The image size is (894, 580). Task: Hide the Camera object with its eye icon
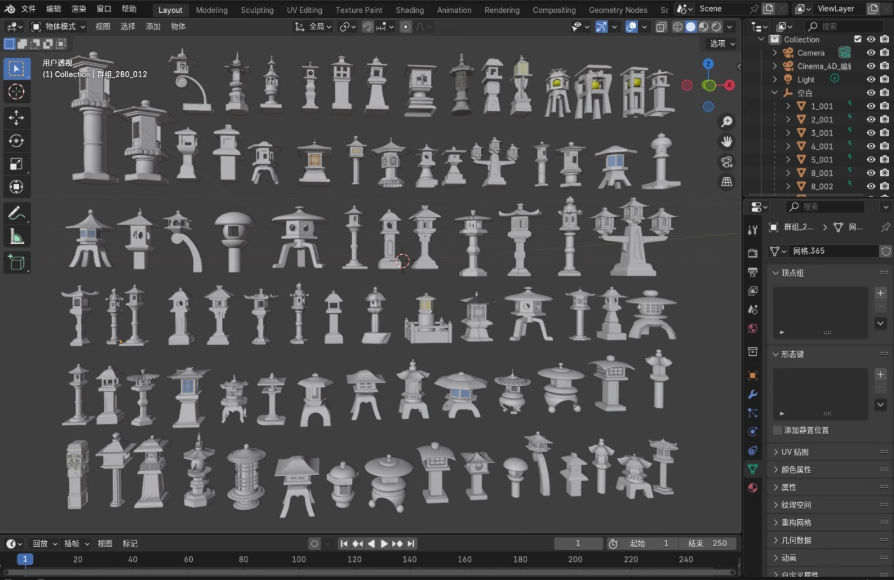tap(870, 52)
